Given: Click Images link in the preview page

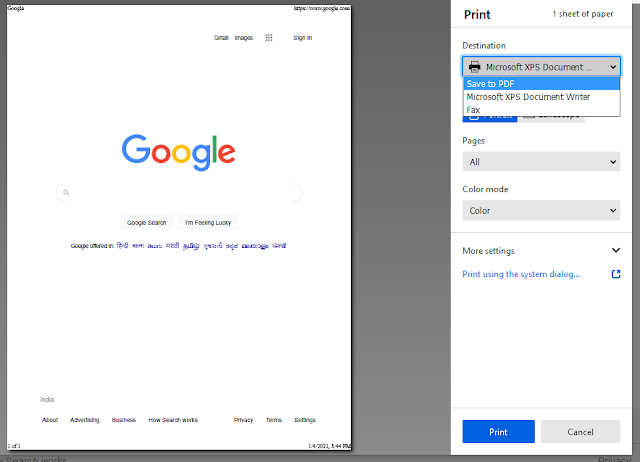Looking at the screenshot, I should [244, 38].
